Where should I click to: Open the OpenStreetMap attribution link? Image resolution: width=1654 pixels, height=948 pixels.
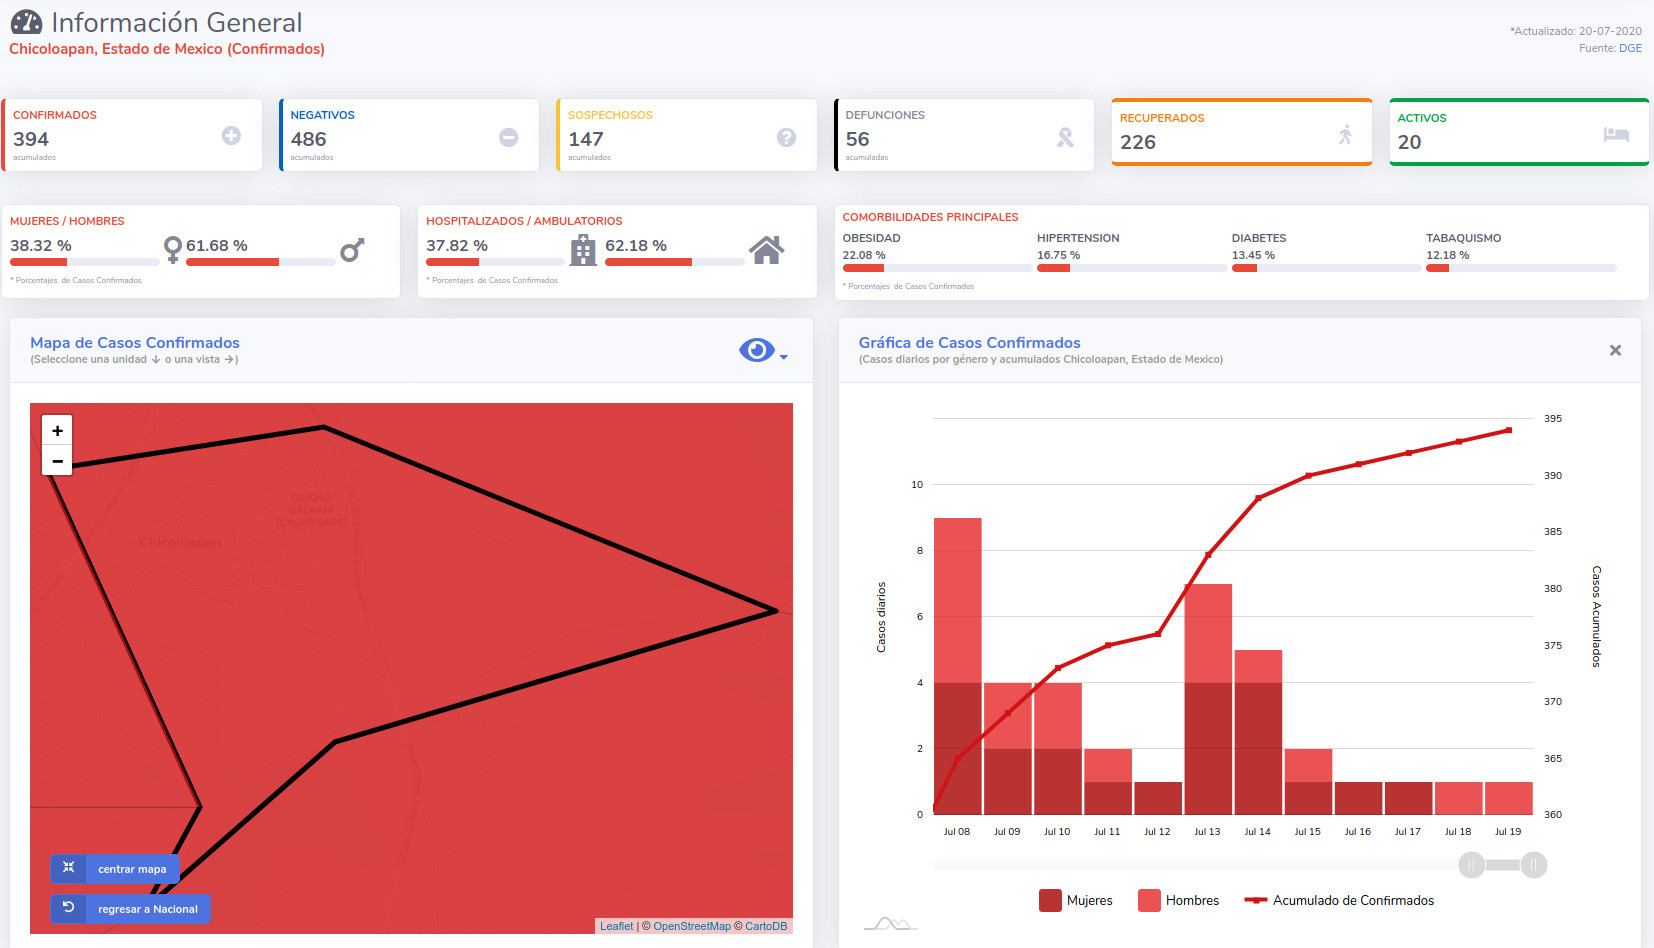tap(692, 926)
